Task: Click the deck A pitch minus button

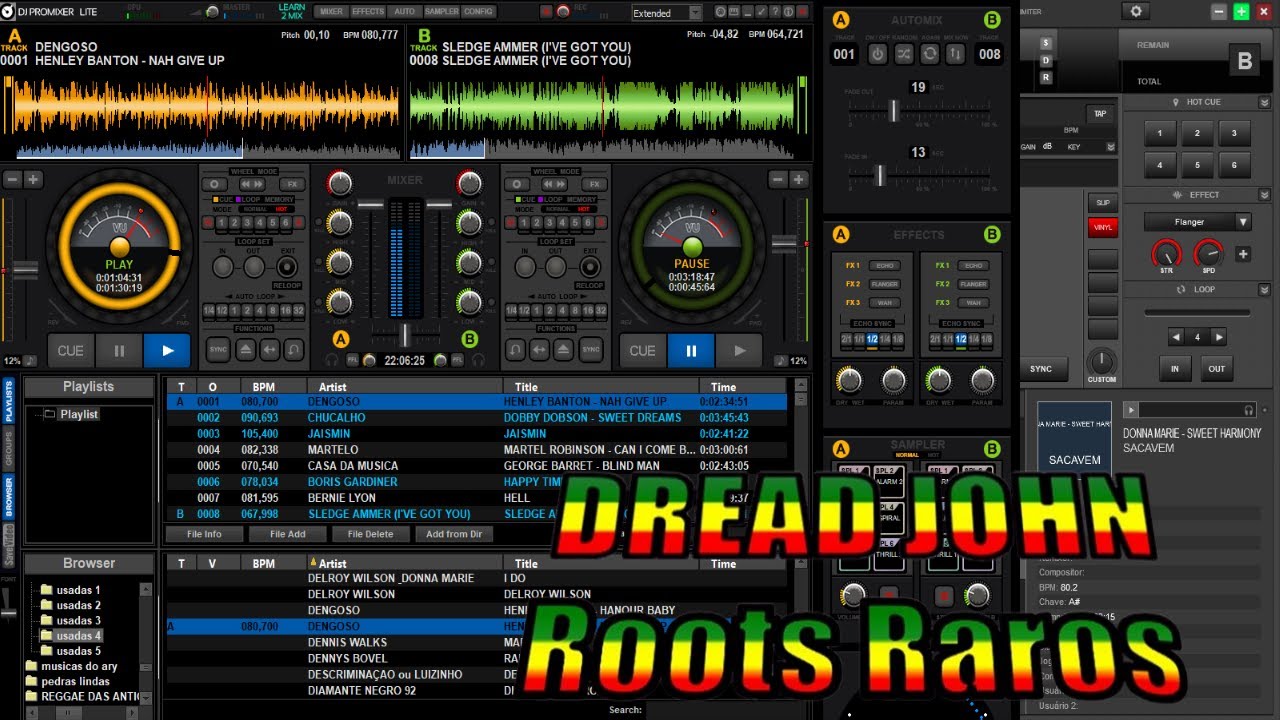Action: 12,180
